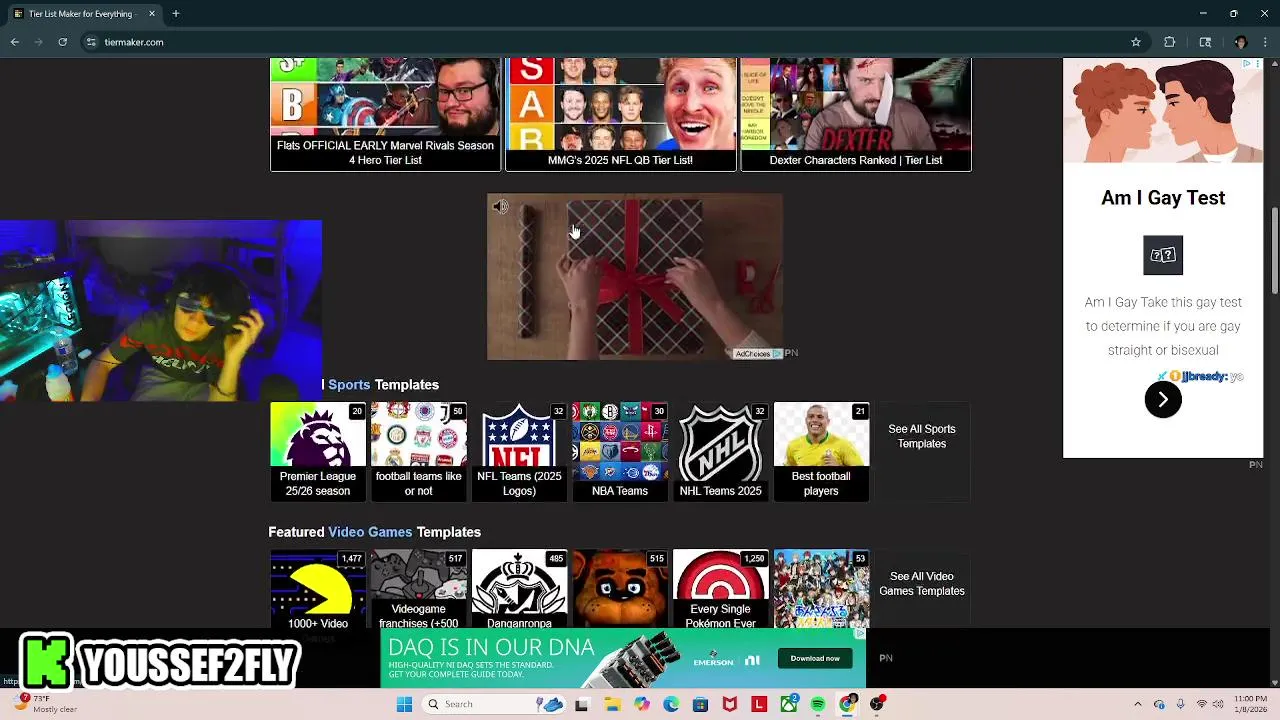Open volume control in system tray
The height and width of the screenshot is (720, 1280).
point(1219,704)
